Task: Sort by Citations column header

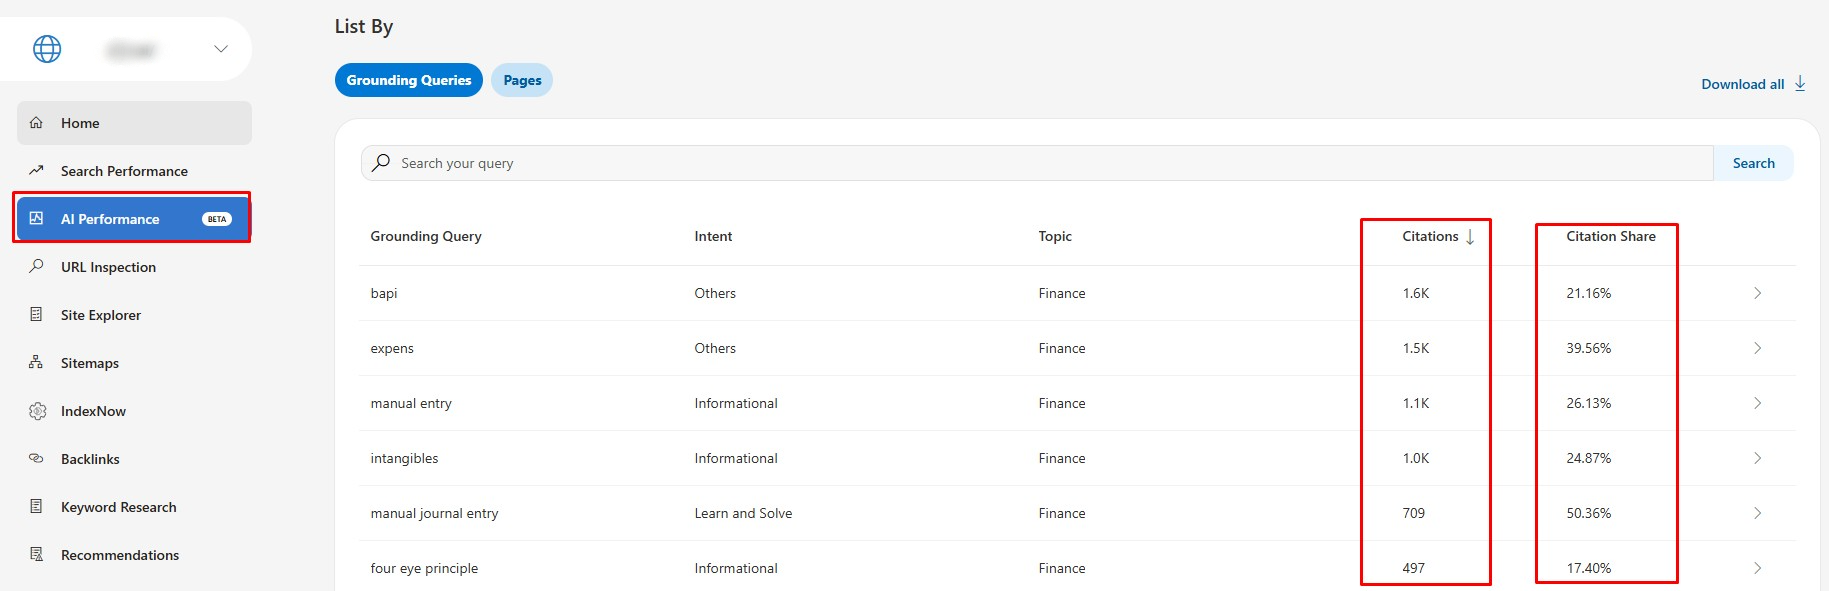Action: [x=1430, y=236]
